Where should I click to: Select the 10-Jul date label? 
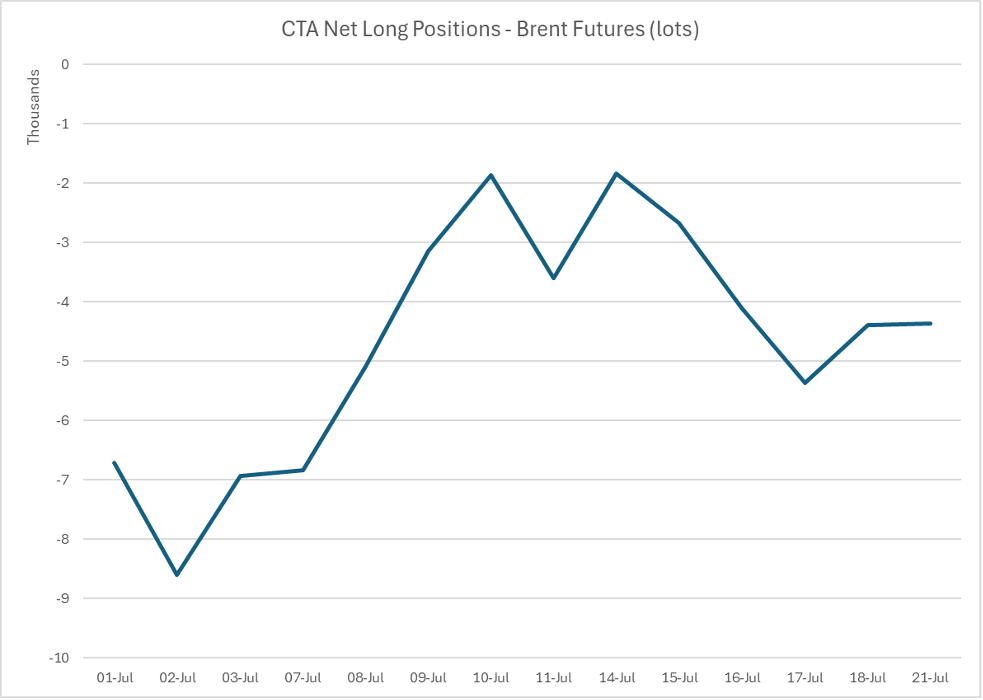[491, 677]
